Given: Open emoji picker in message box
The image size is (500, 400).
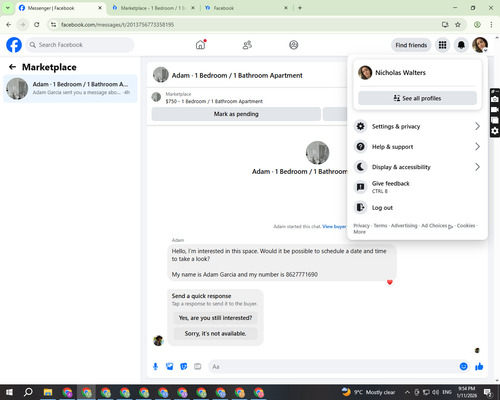Looking at the screenshot, I should [463, 367].
